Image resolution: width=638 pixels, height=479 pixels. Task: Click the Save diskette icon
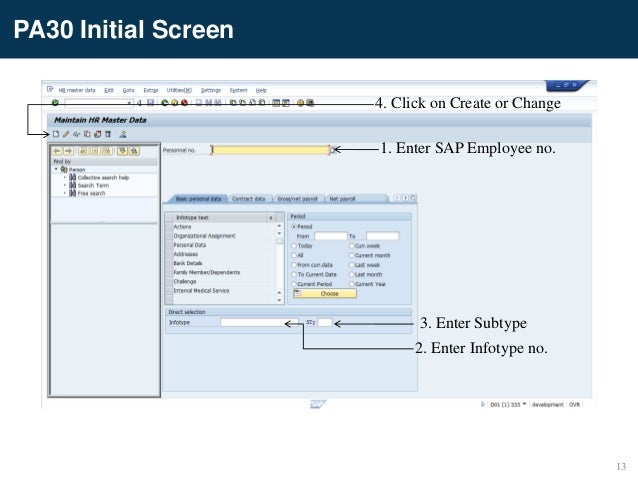[x=150, y=102]
